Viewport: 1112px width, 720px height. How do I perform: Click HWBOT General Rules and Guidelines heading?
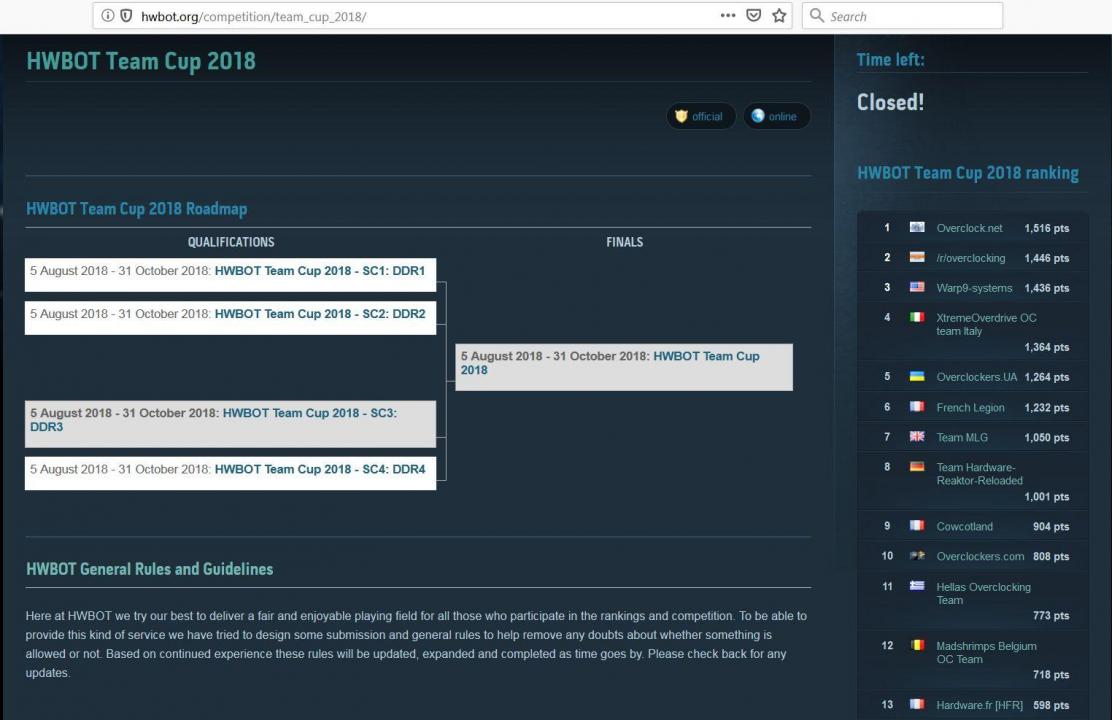150,569
